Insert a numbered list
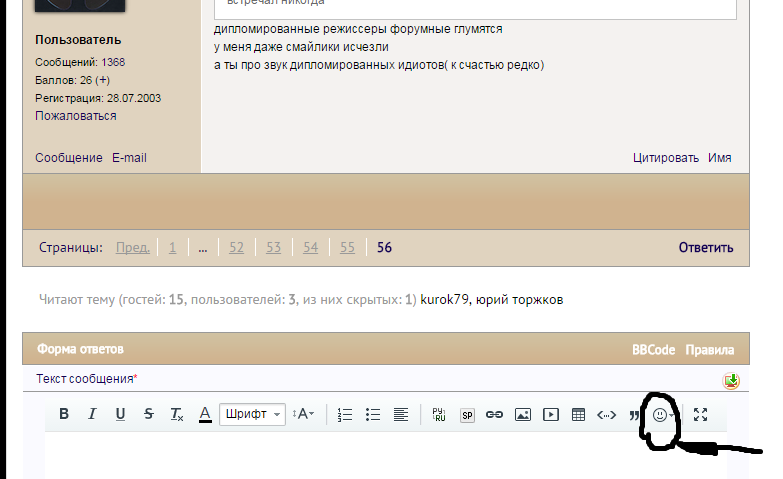 (346, 414)
